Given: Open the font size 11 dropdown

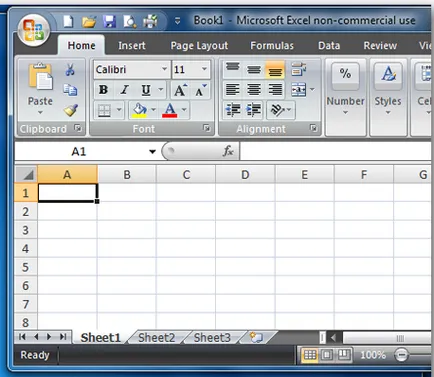Looking at the screenshot, I should point(204,69).
